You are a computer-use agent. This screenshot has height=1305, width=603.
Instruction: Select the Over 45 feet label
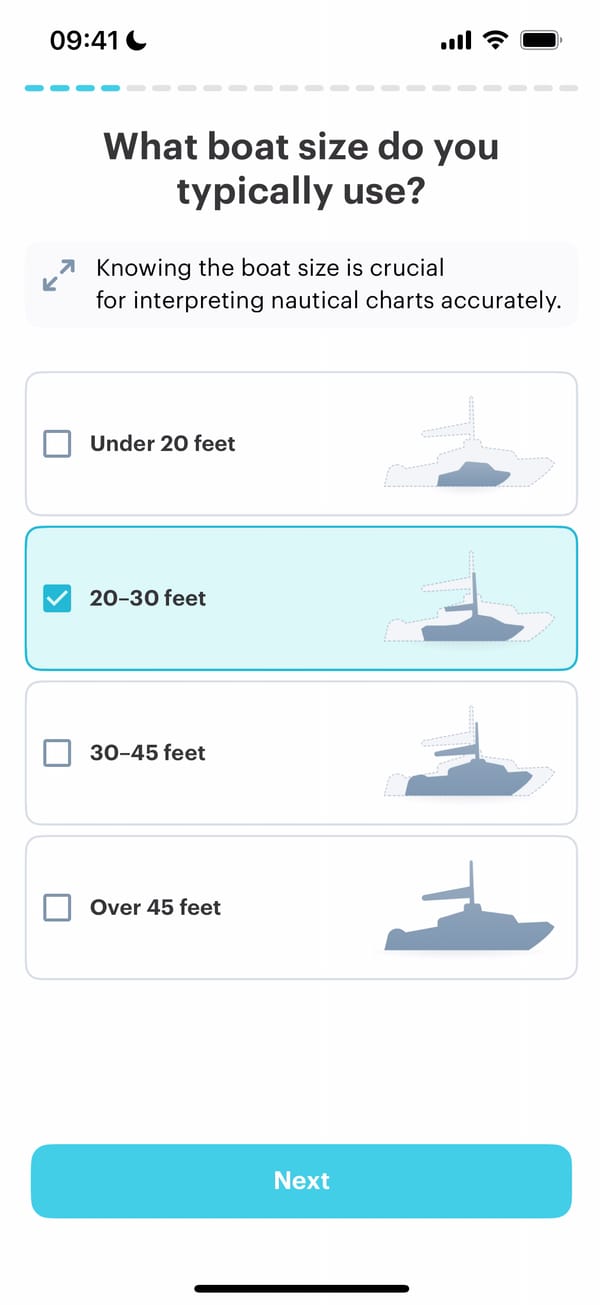click(x=155, y=907)
